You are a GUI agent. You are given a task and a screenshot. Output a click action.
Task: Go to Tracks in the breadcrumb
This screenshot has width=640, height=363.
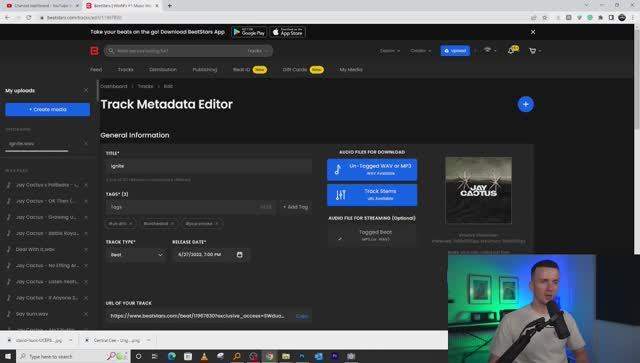pyautogui.click(x=145, y=86)
